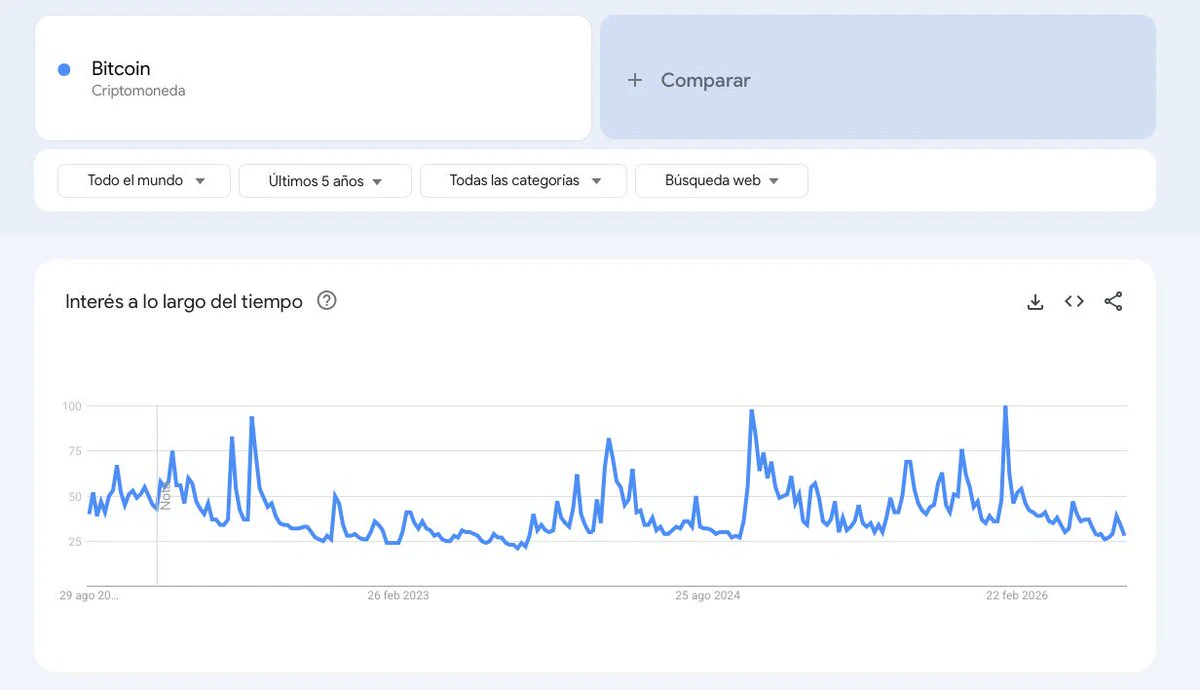Click the highest peak at value 100

(x=1005, y=407)
